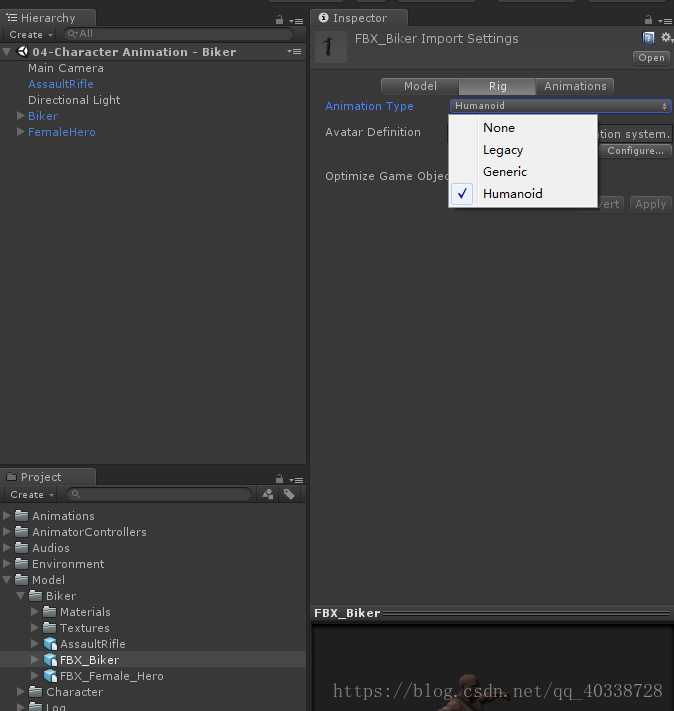
Task: Click the AnimatorControllers folder icon
Action: point(21,531)
